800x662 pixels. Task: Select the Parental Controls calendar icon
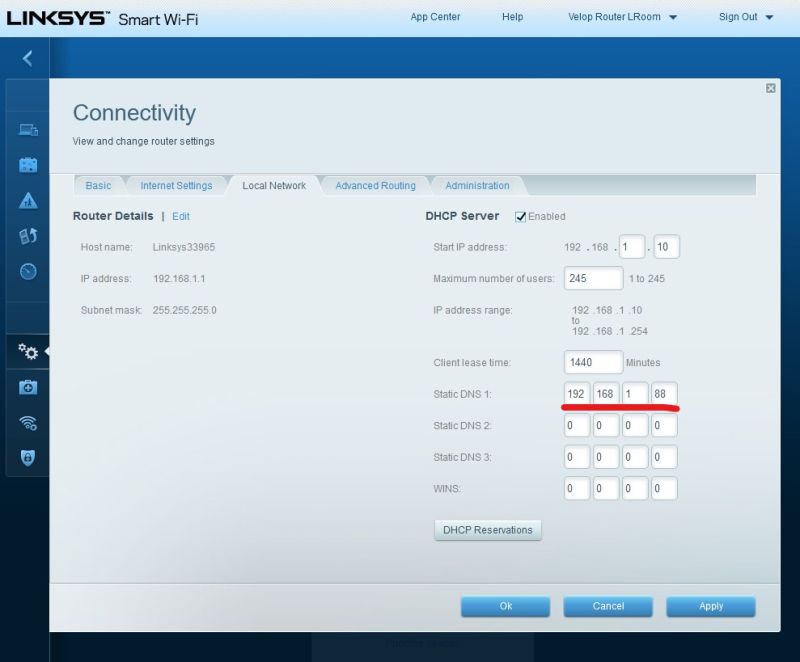pos(27,164)
